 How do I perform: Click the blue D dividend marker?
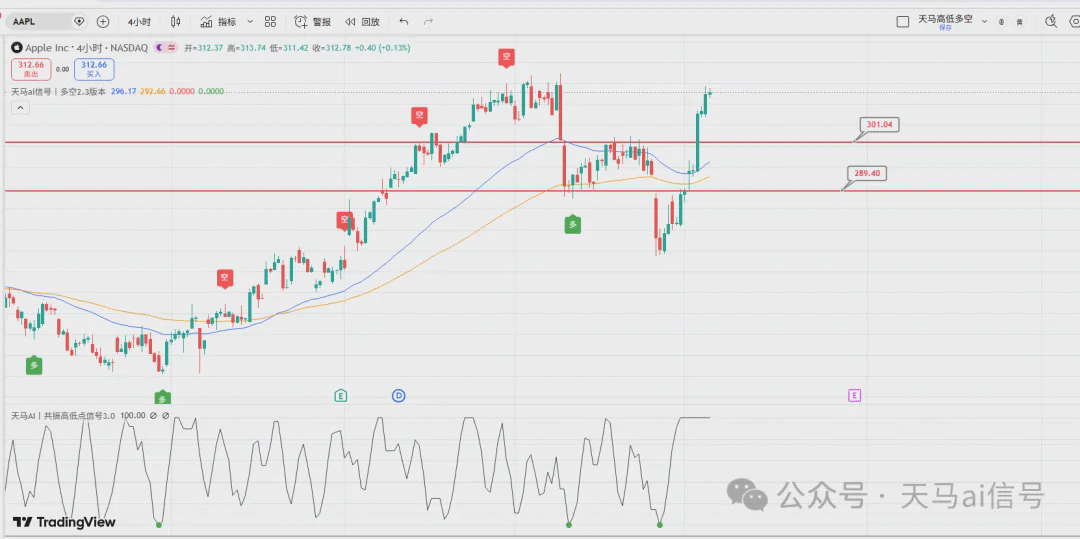(398, 395)
